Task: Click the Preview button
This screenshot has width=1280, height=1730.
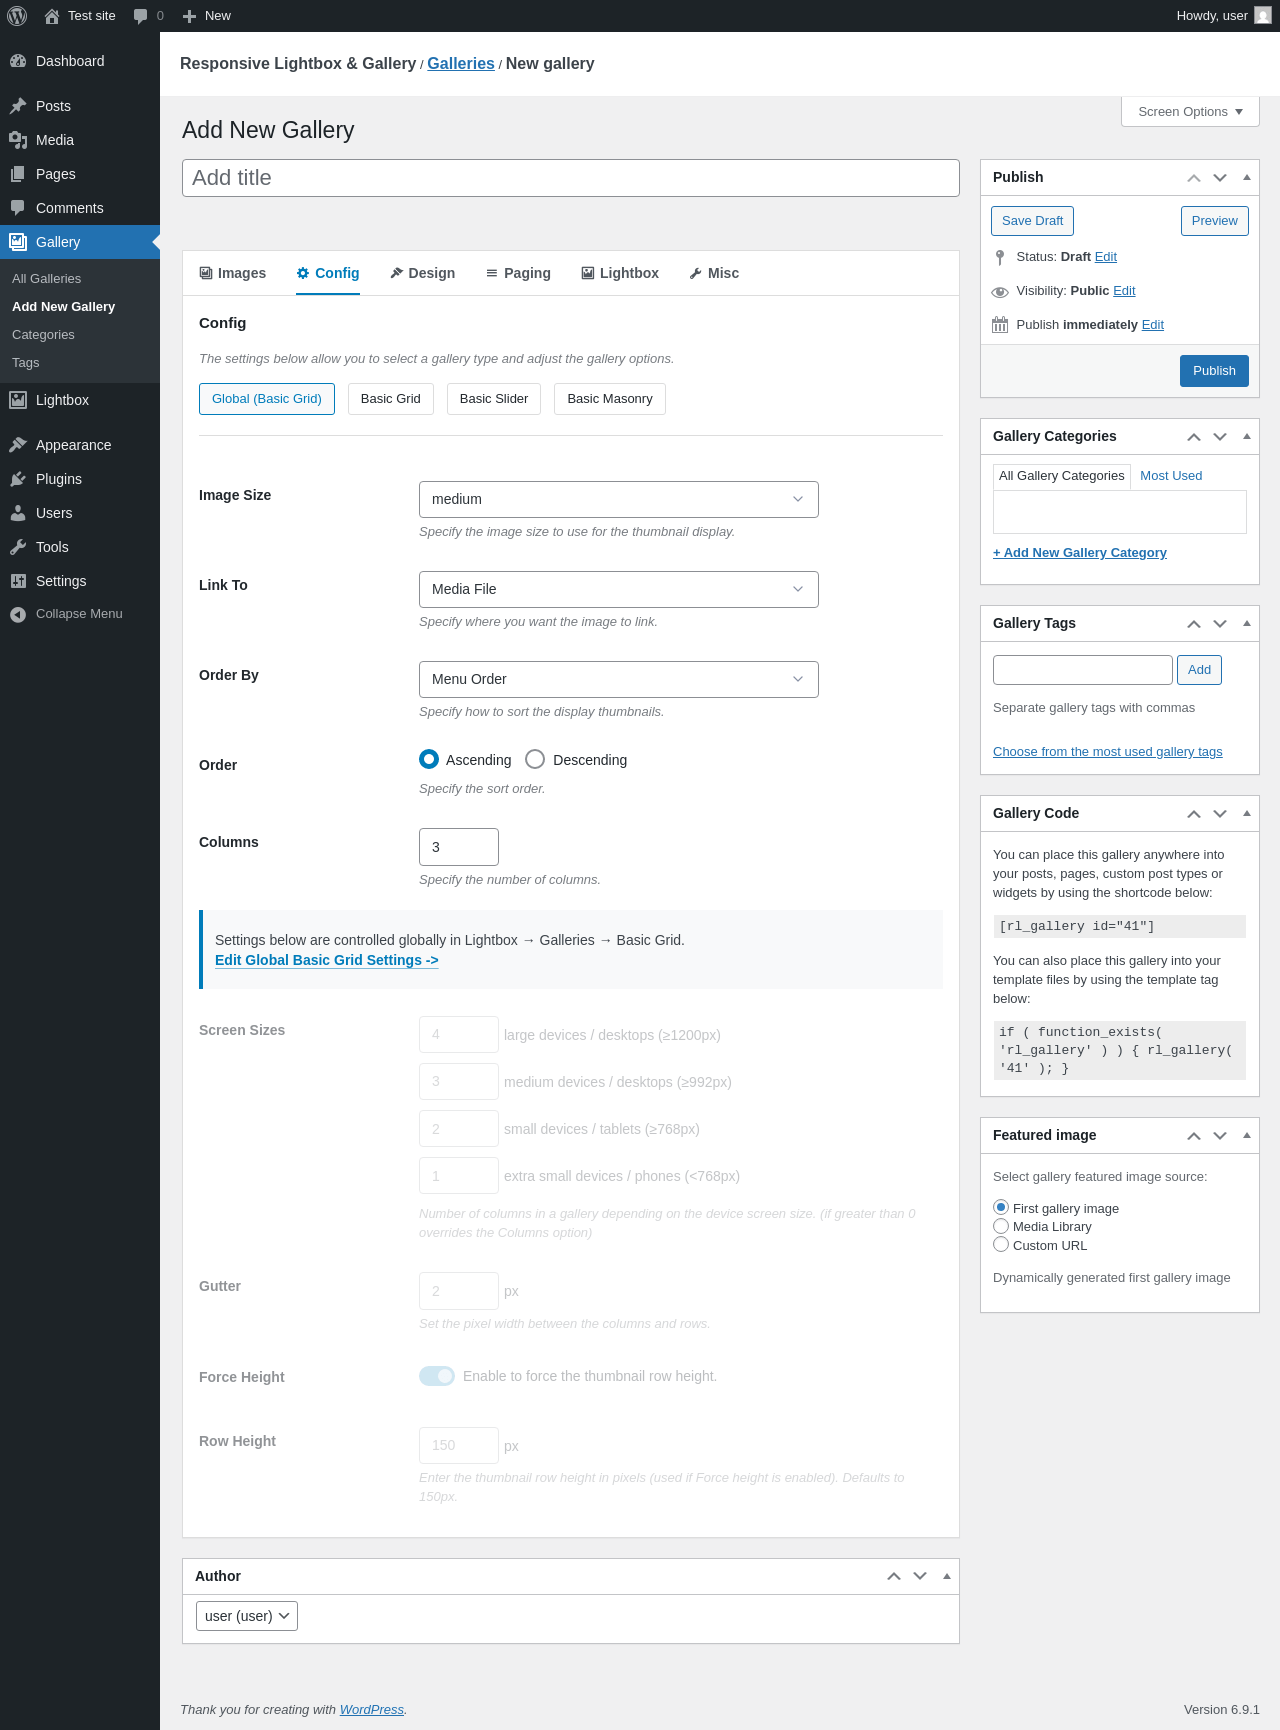Action: click(1214, 221)
